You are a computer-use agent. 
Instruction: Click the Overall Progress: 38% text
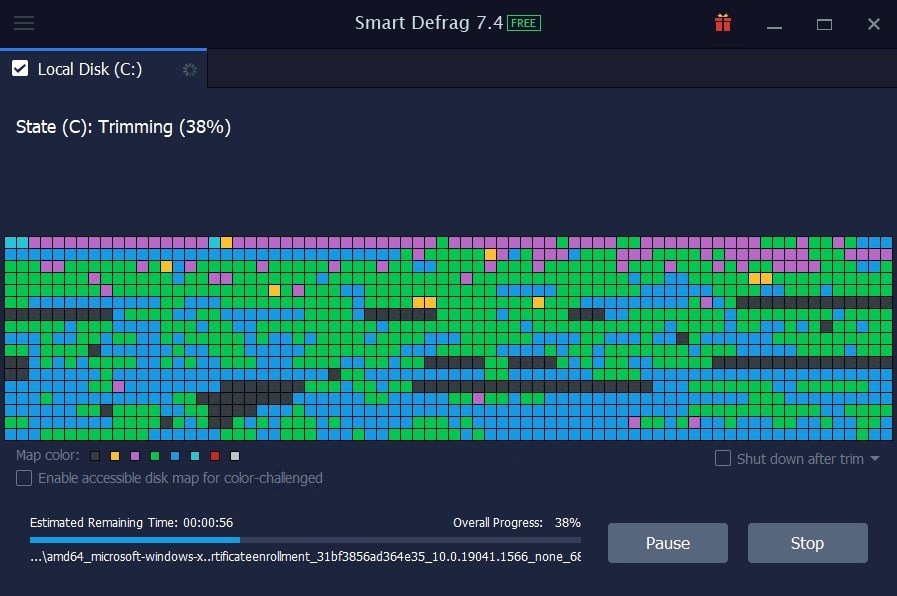click(517, 523)
